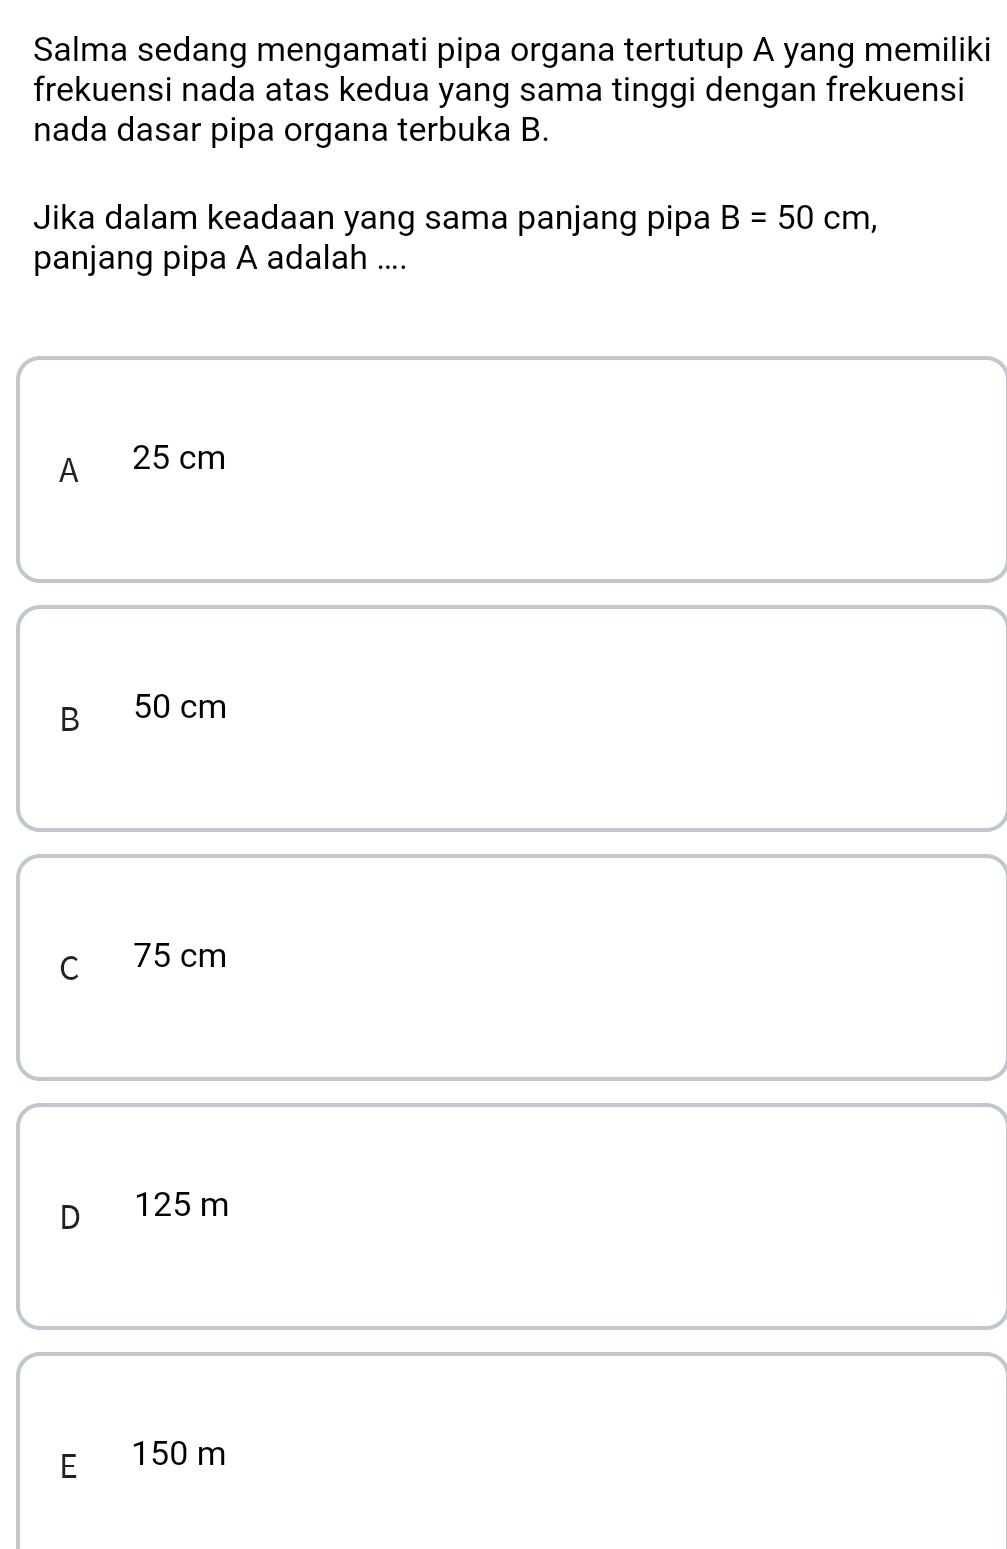The width and height of the screenshot is (1007, 1549).
Task: Tap the "50 cm" answer text
Action: pyautogui.click(x=180, y=708)
